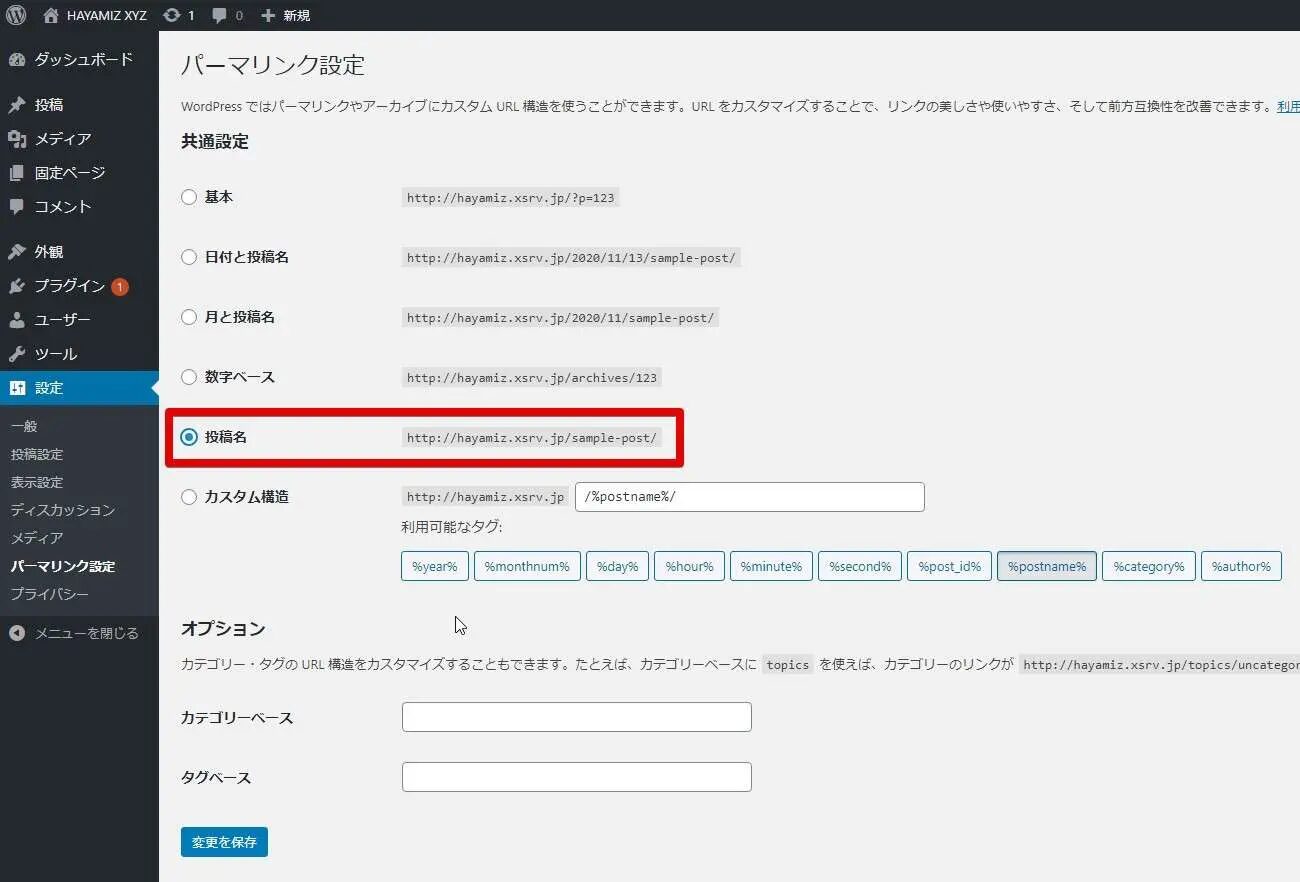Click the カテゴリーベース text field
This screenshot has width=1300, height=882.
point(576,717)
